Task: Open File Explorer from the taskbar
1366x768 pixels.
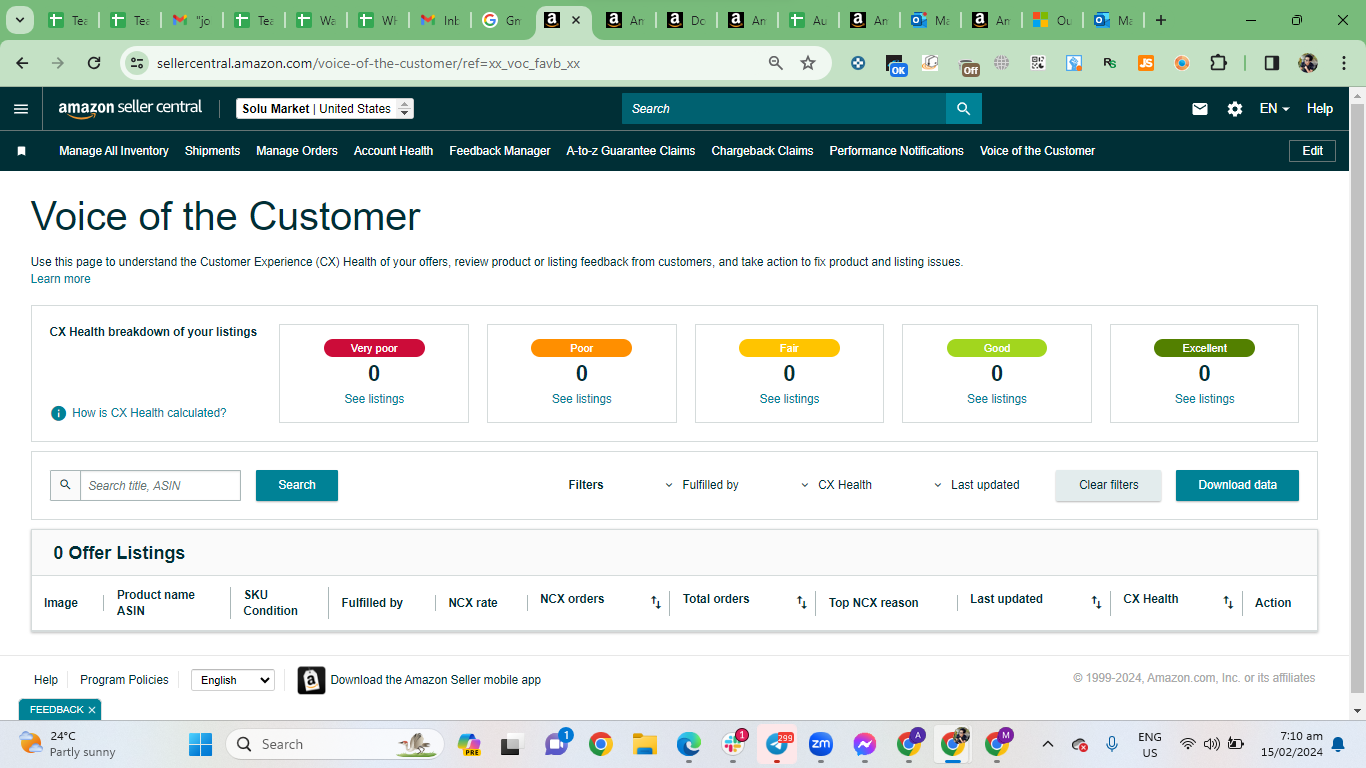Action: click(x=645, y=744)
